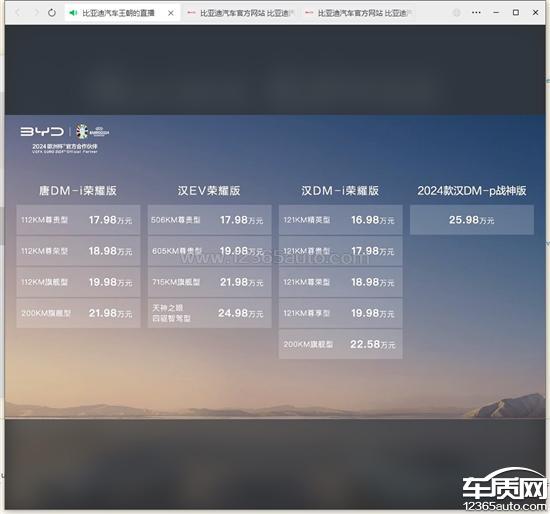Screen dimensions: 550x514
Task: Select 唐DM-i 112KM尊贵型 17.98万元 row
Action: click(x=78, y=220)
